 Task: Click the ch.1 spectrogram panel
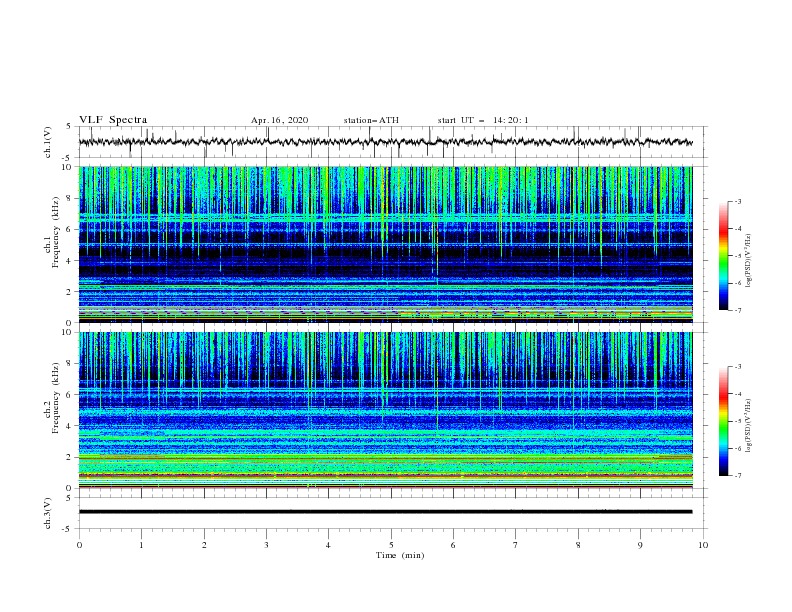pos(385,244)
